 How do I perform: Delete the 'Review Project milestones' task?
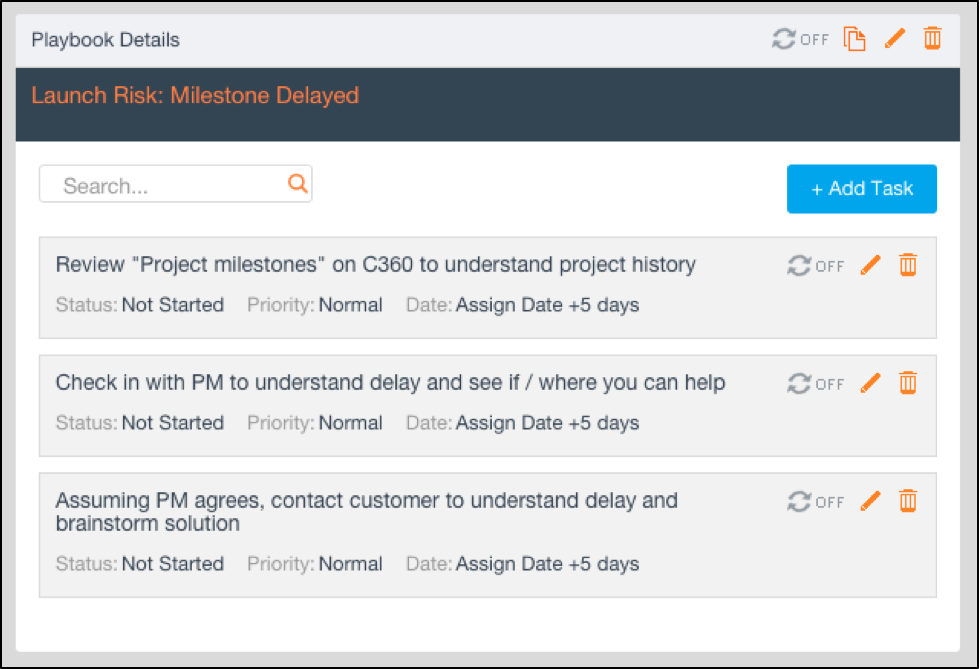pos(908,265)
